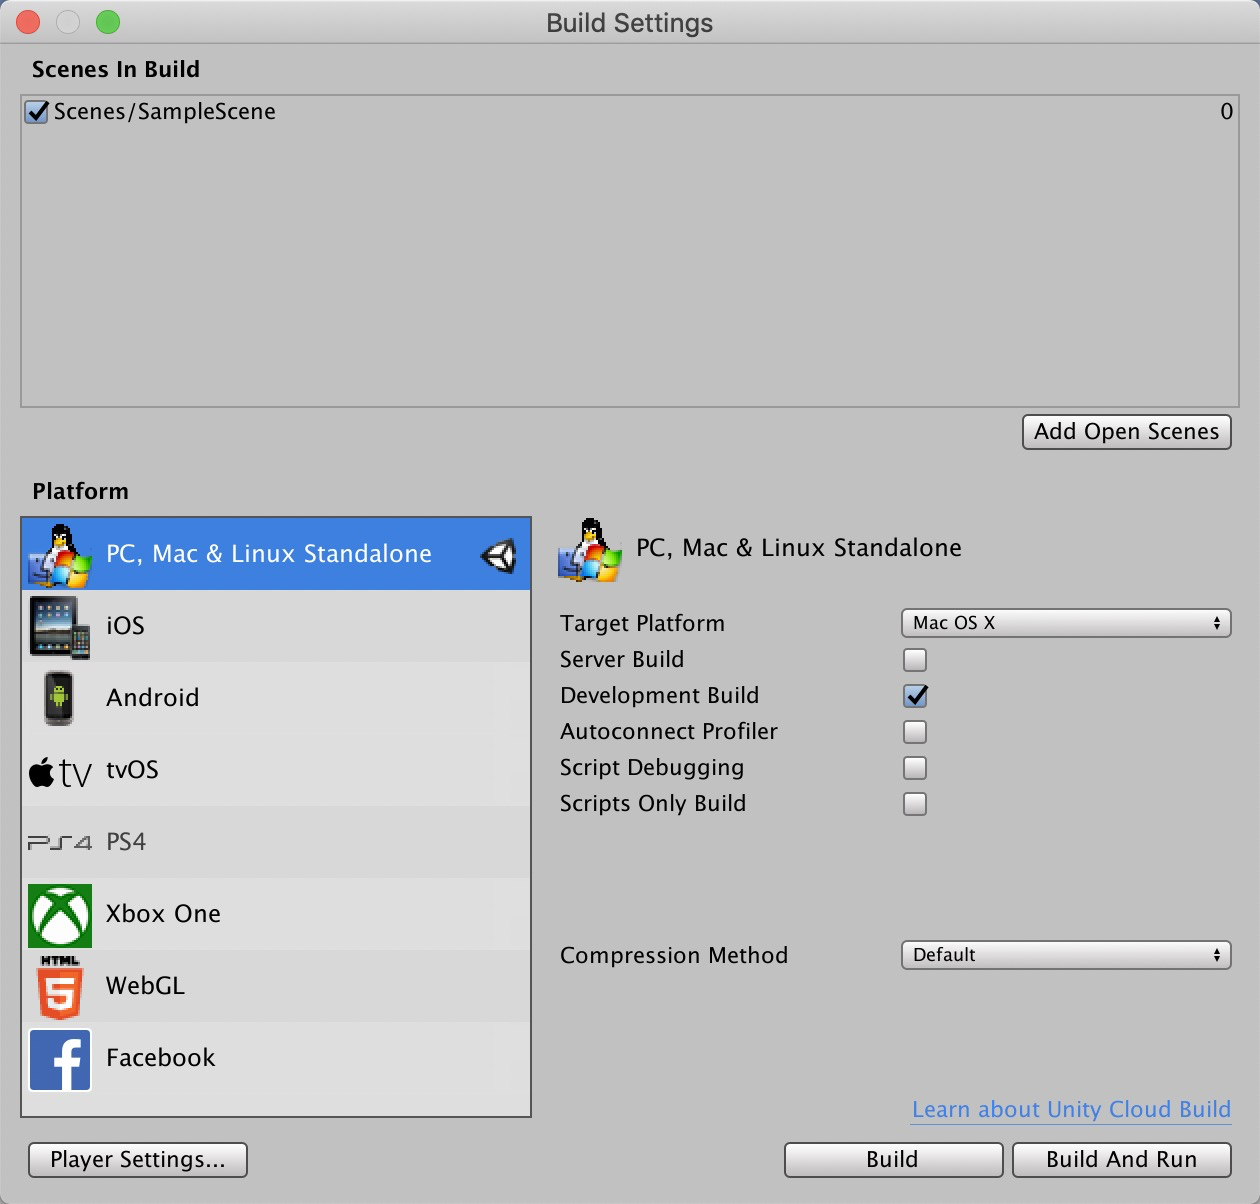The image size is (1260, 1204).
Task: Select the Android platform row
Action: point(276,698)
